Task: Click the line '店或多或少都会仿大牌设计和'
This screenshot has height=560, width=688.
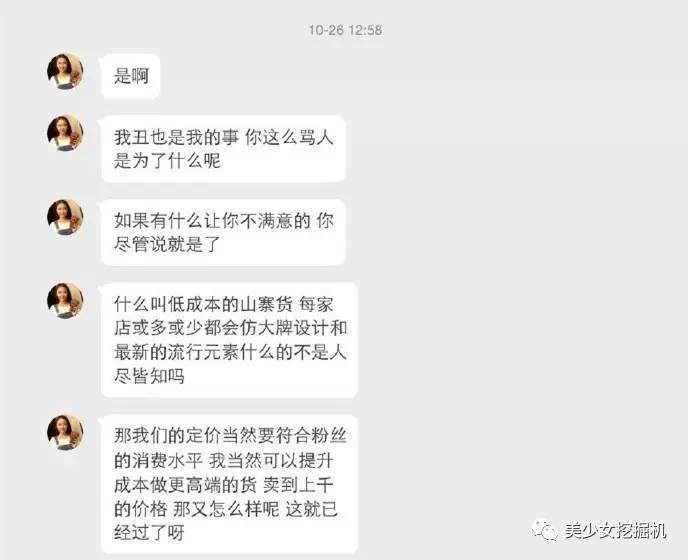Action: click(x=230, y=328)
